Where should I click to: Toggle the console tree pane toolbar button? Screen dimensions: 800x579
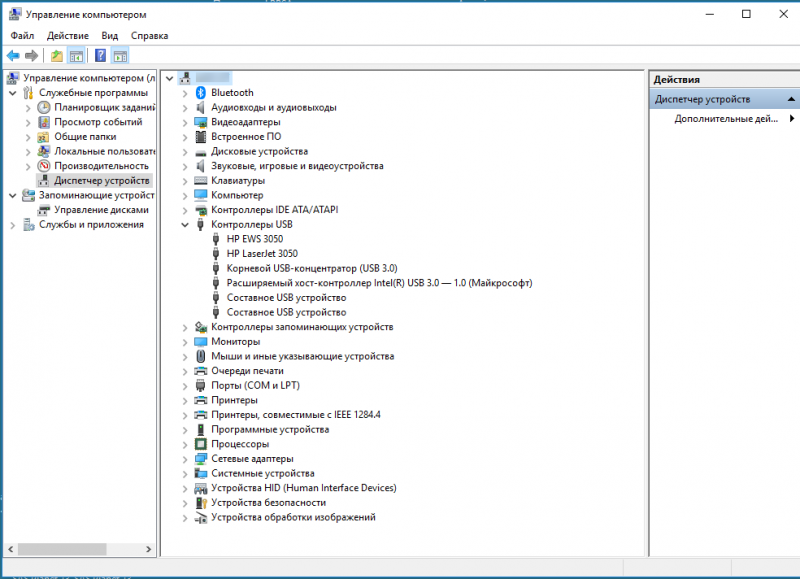tap(75, 56)
